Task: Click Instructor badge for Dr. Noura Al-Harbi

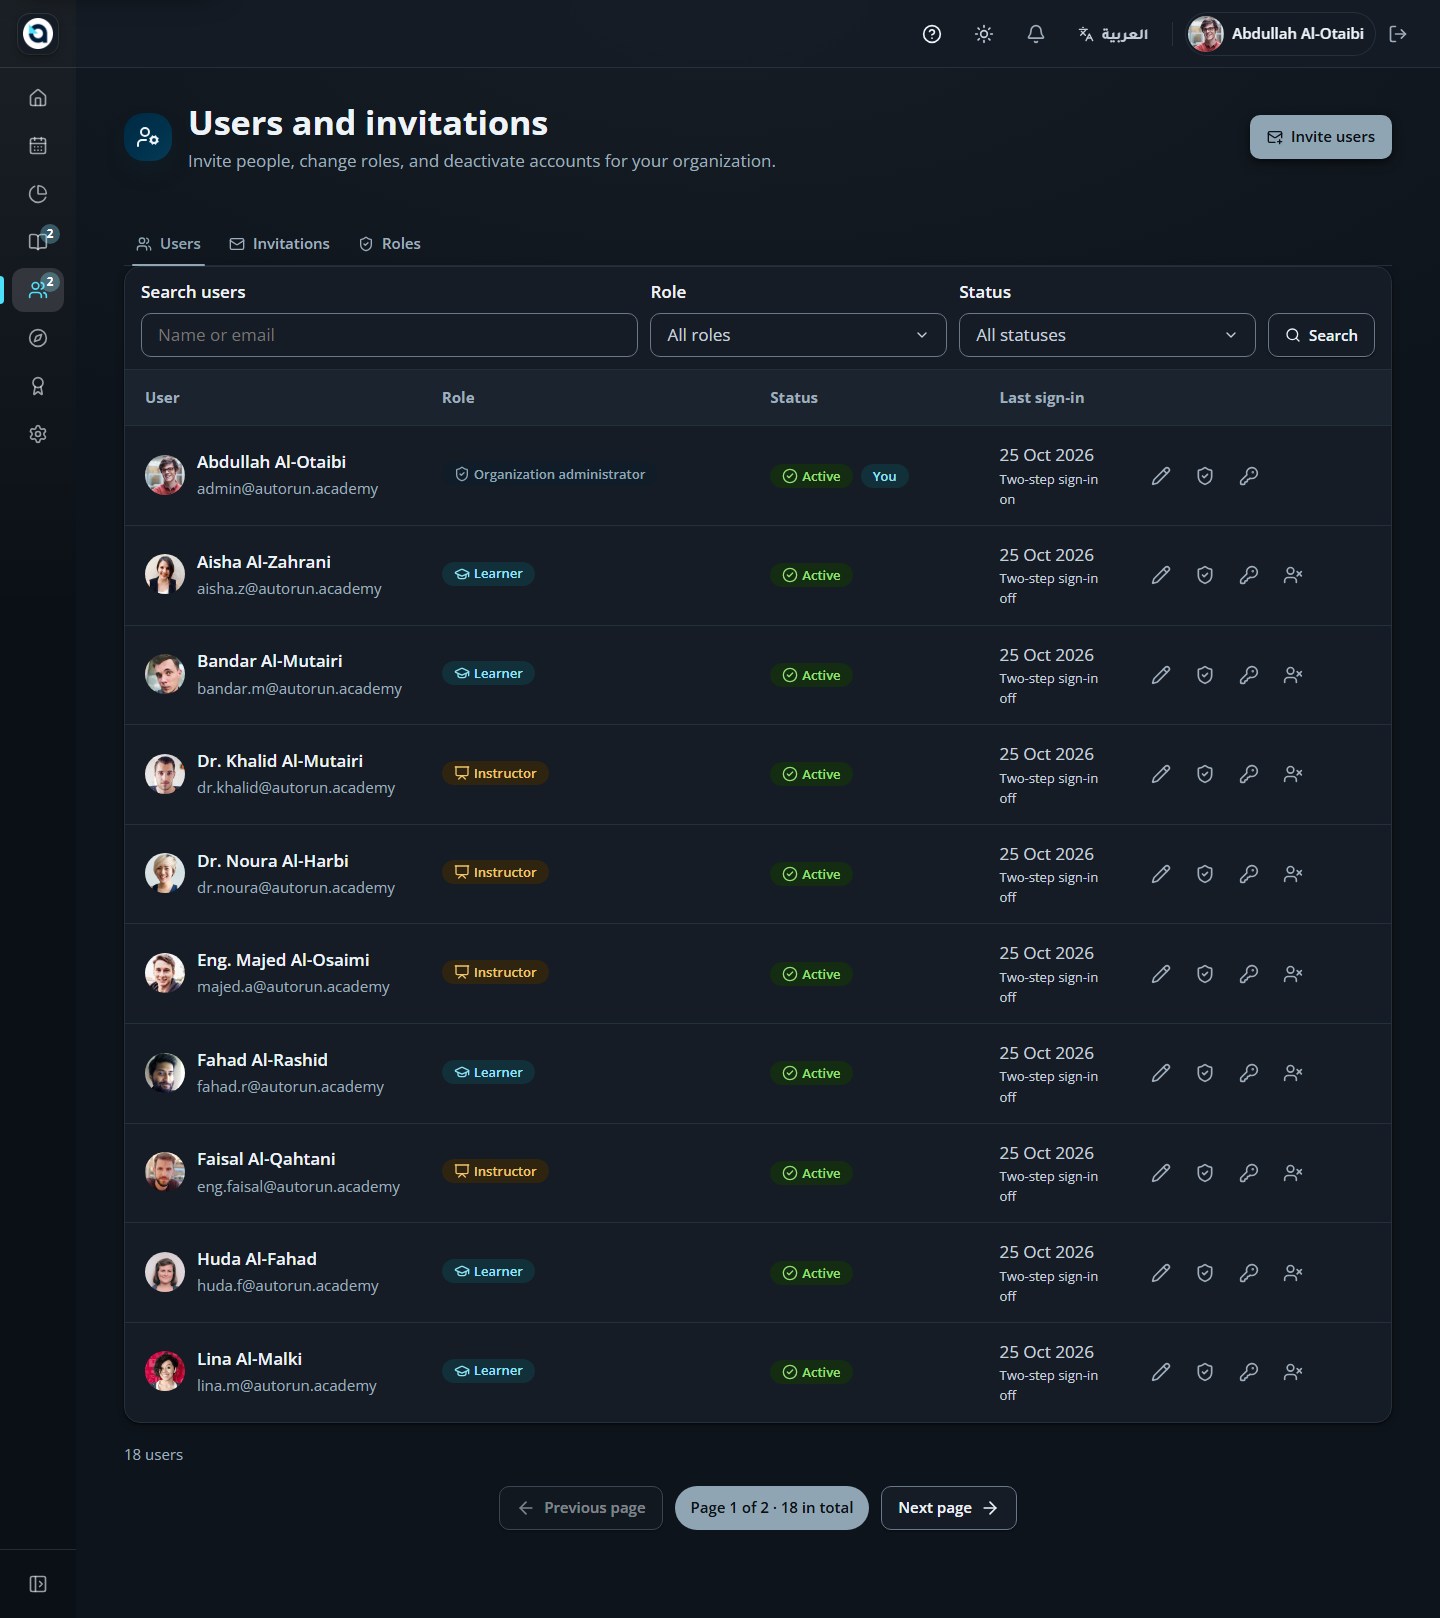Action: click(495, 872)
